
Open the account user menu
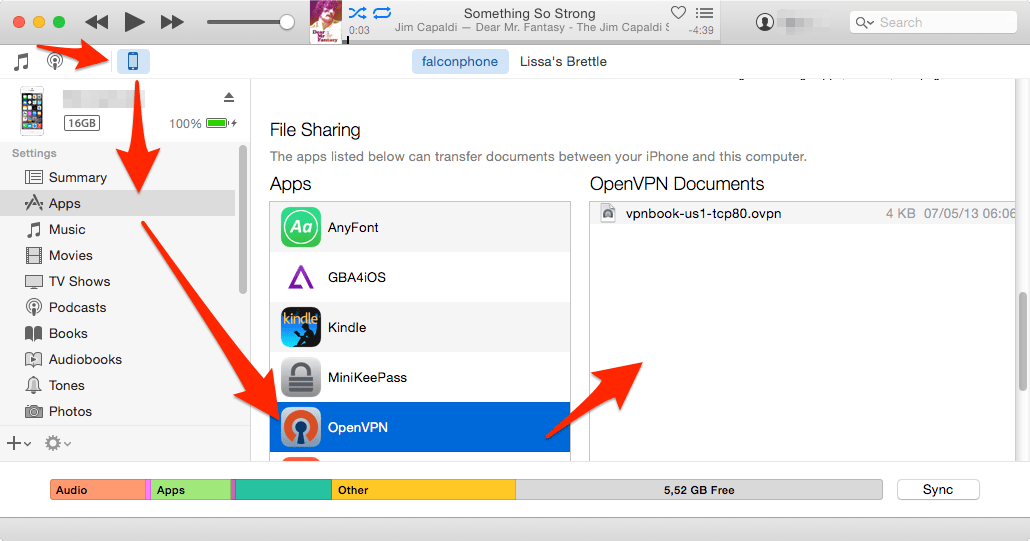pos(765,22)
